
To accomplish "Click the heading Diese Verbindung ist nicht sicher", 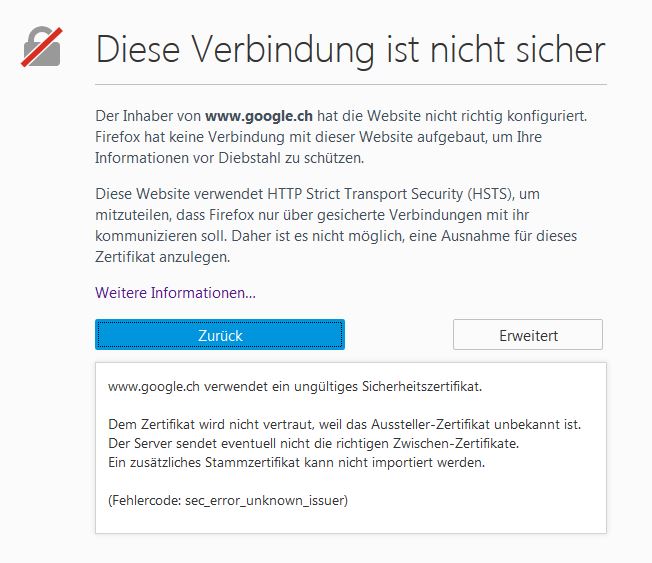I will point(350,48).
